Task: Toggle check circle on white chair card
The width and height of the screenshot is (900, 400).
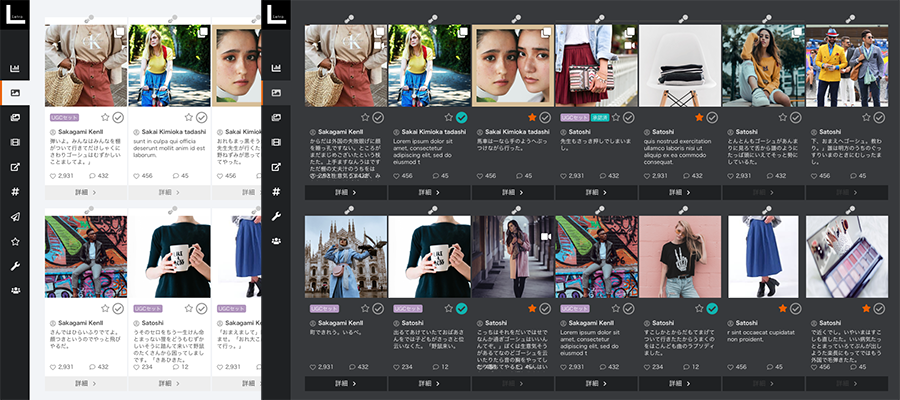Action: [x=712, y=118]
